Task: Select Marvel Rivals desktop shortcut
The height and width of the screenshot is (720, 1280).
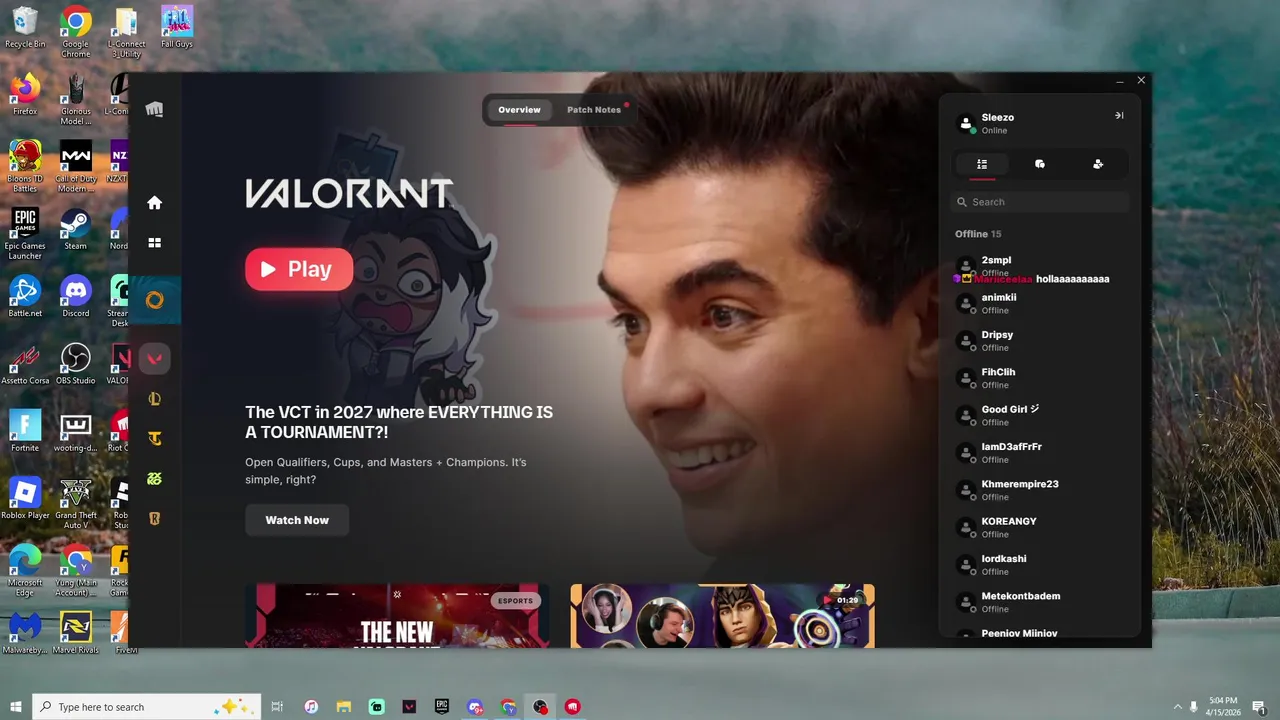Action: (76, 632)
